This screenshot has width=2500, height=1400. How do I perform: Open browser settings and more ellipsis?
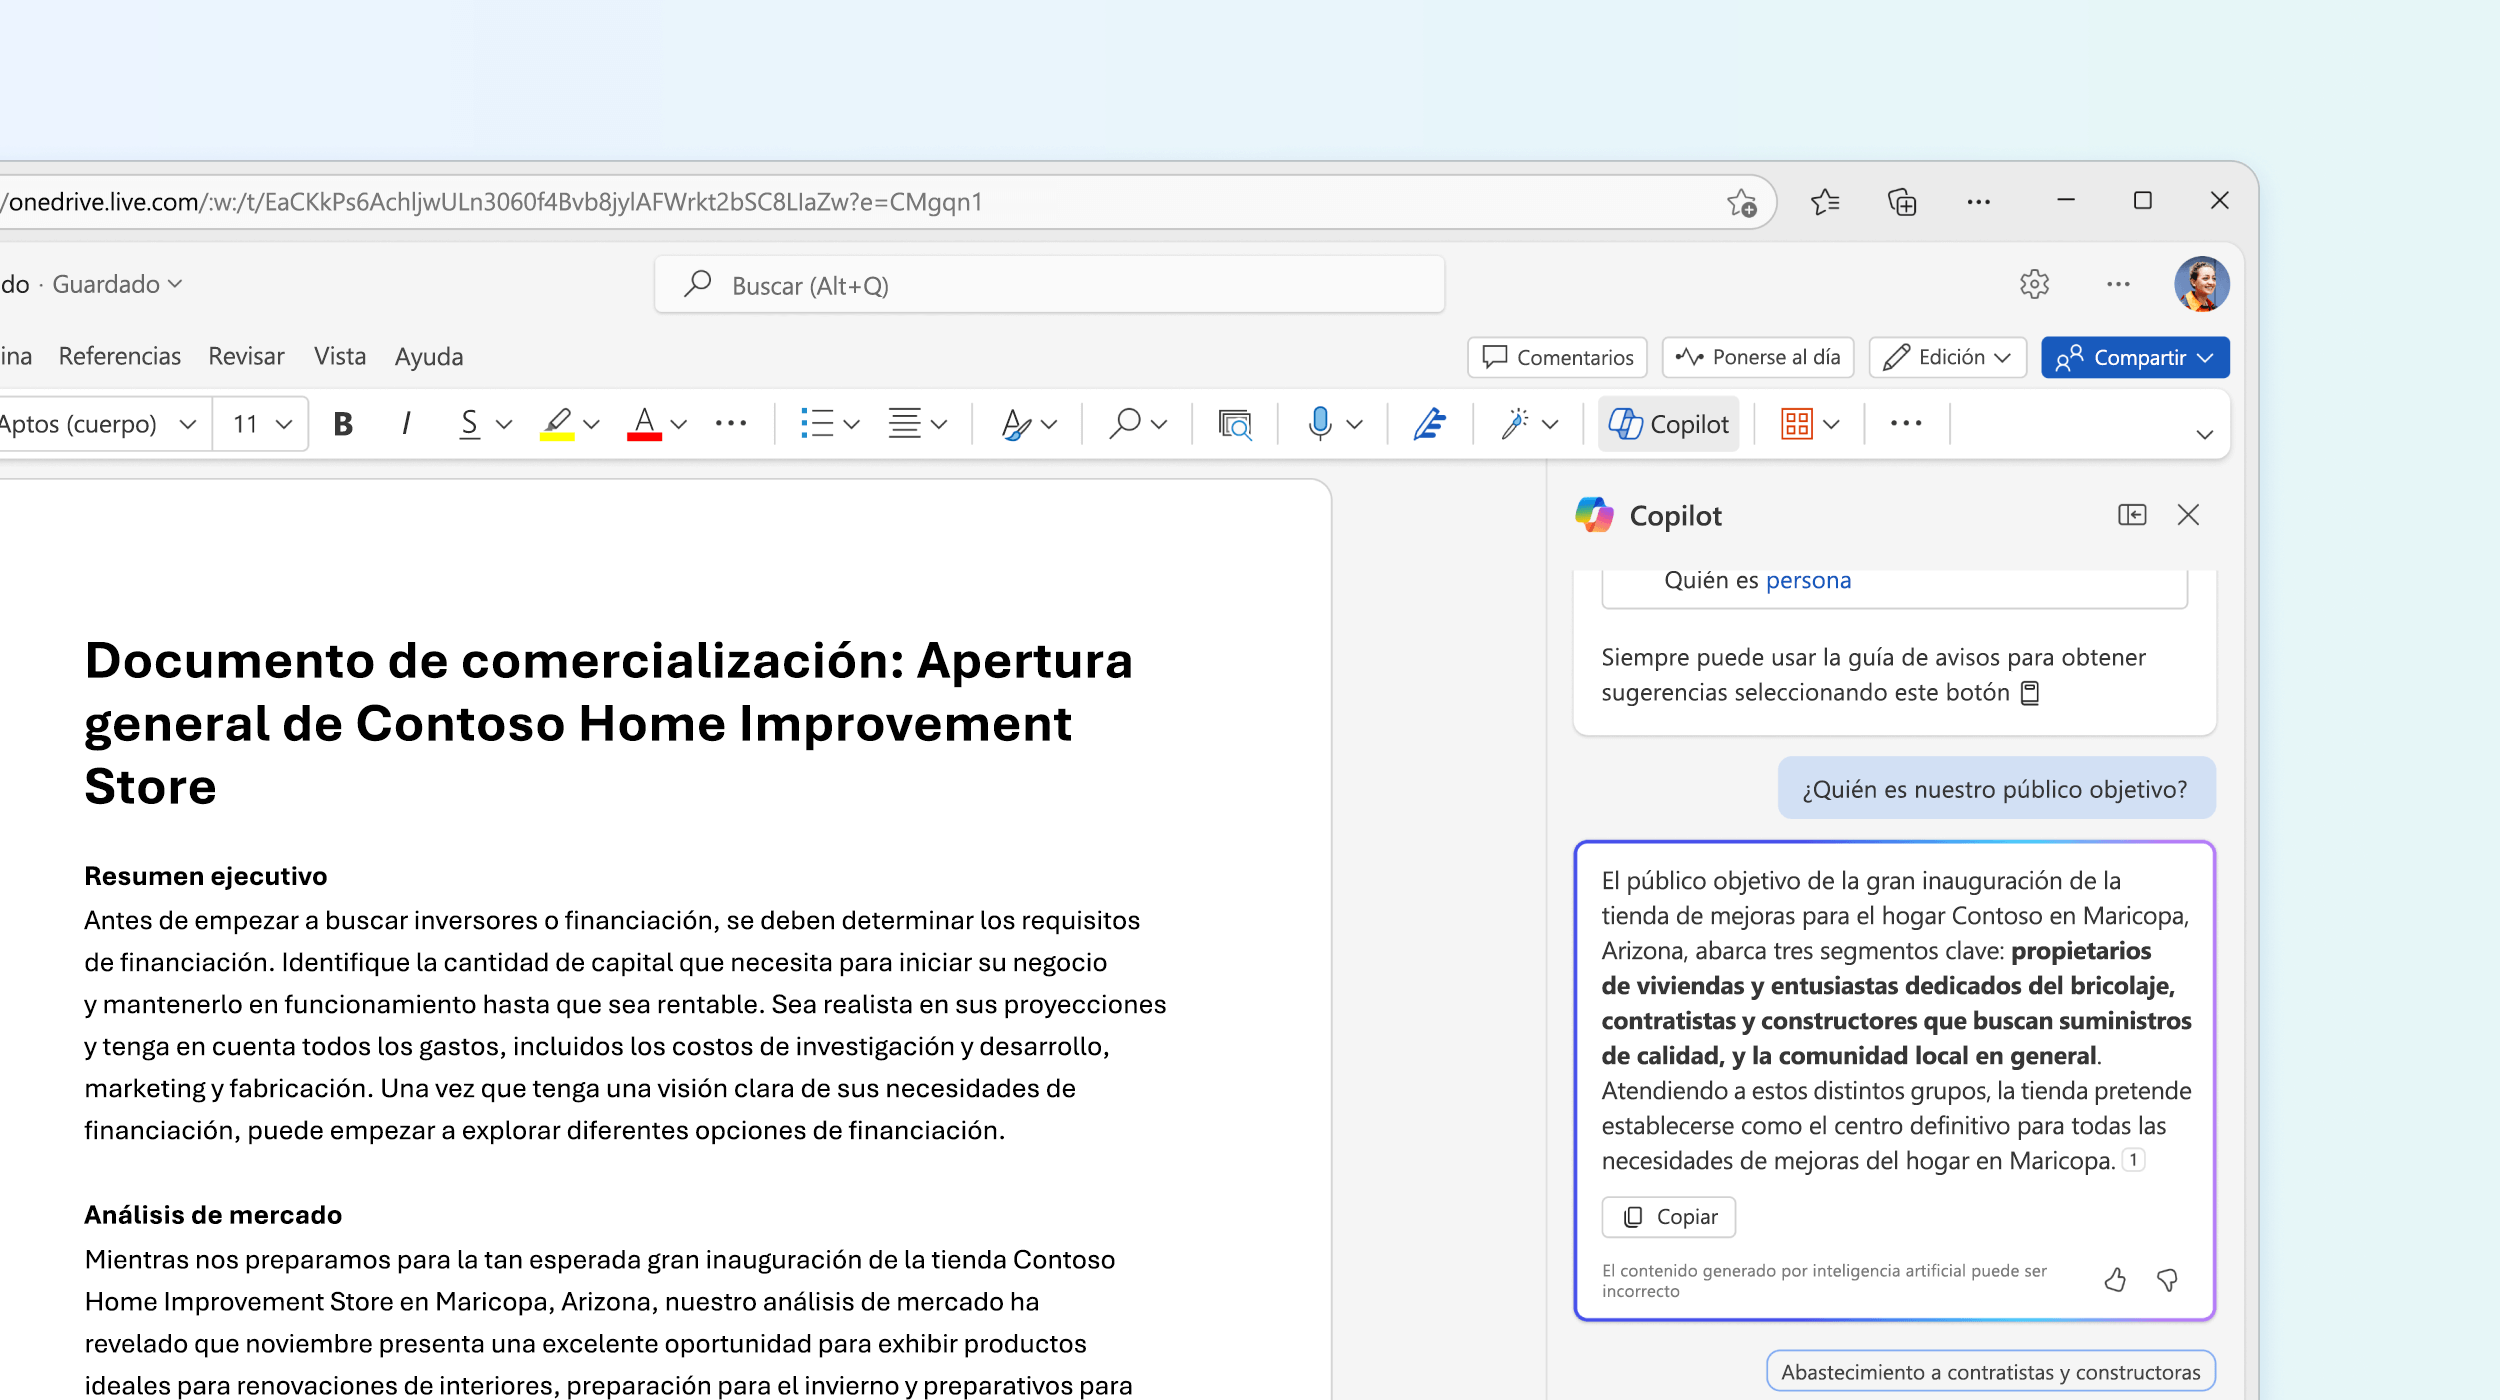[1978, 202]
